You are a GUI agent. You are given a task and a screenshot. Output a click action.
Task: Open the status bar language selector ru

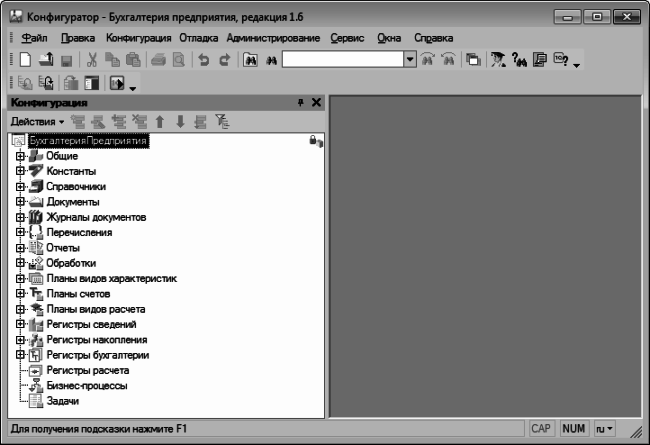pos(604,429)
